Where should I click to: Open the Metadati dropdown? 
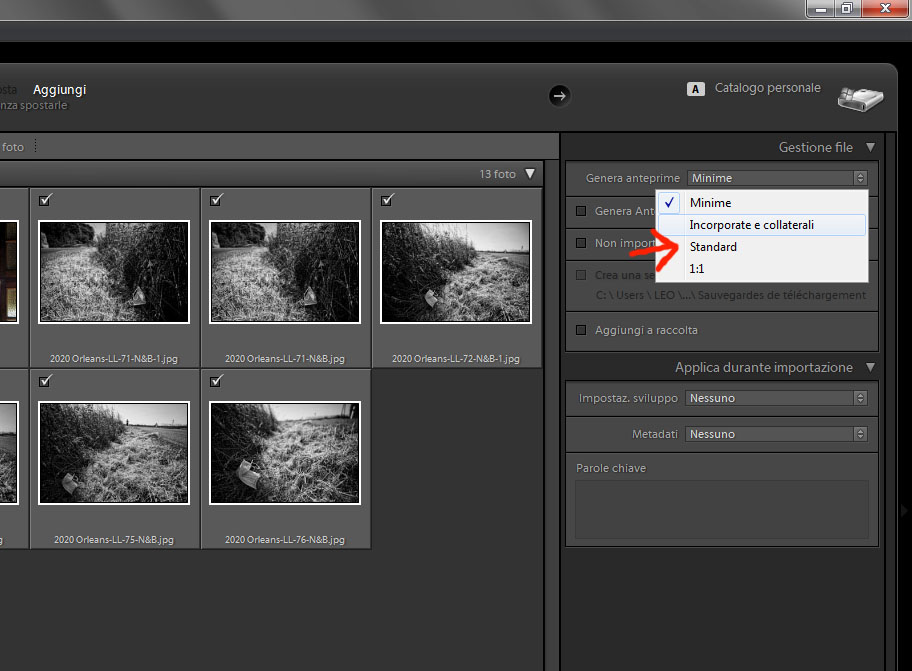coord(776,434)
